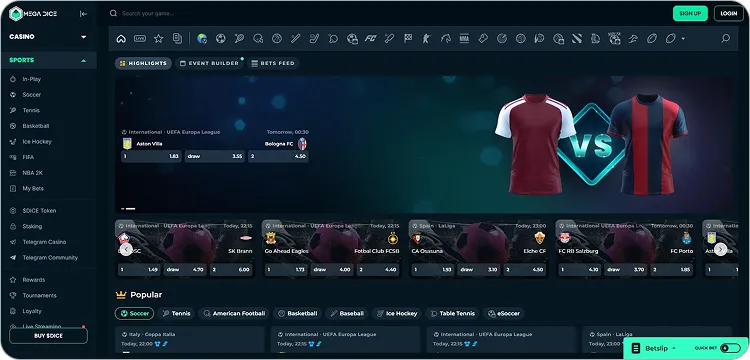Screen dimensions: 750x360
Task: Click the SIGN UP button
Action: [690, 13]
